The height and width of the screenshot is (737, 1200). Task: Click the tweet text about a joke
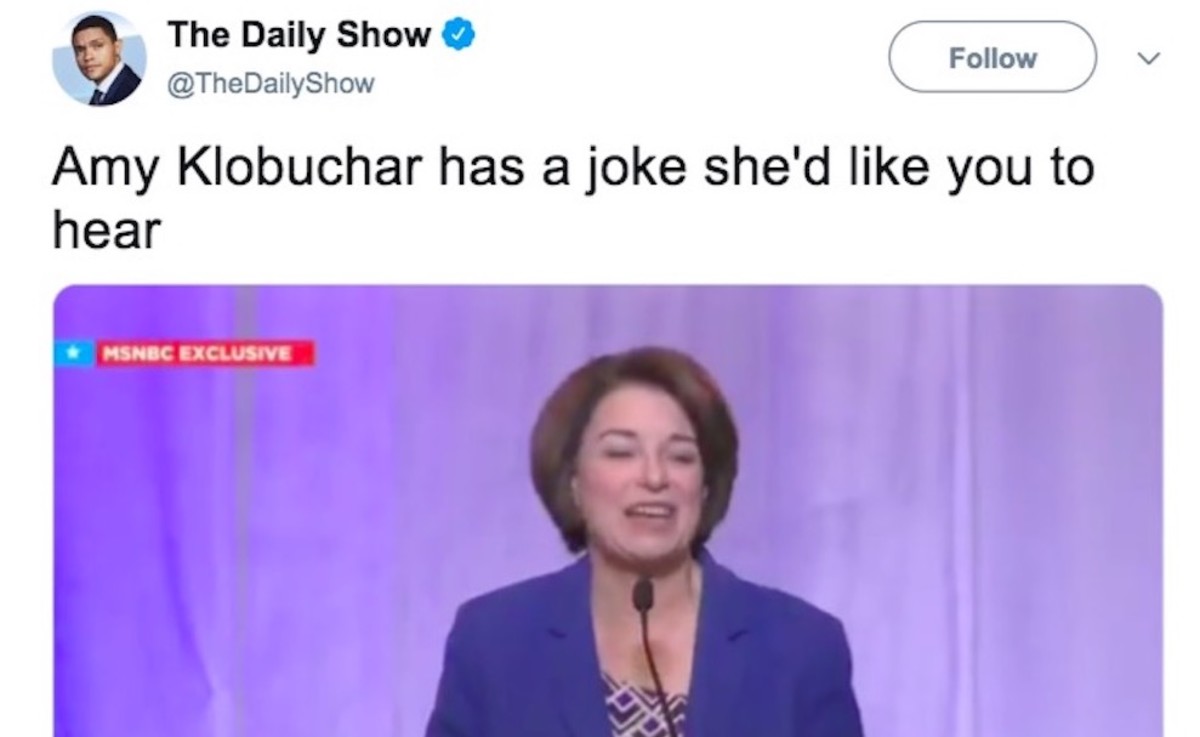pos(573,200)
